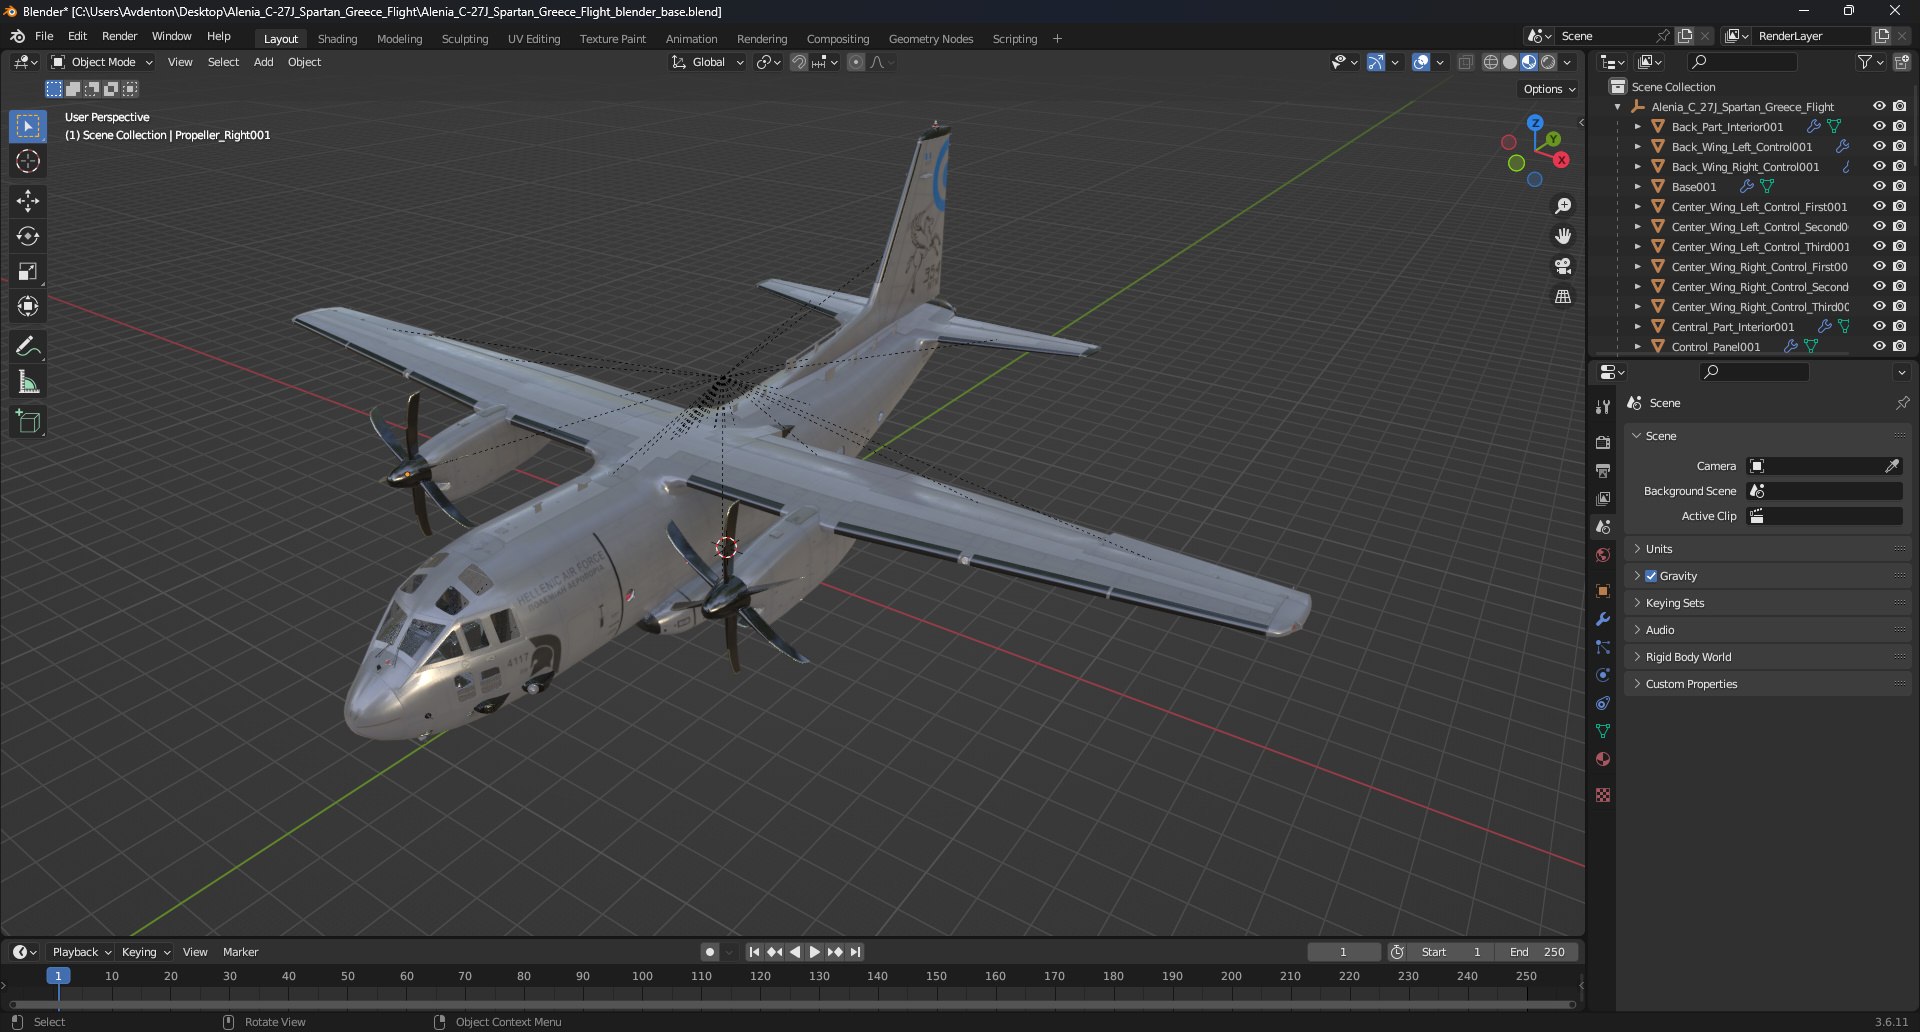Open the Modifiers properties tab
The height and width of the screenshot is (1032, 1920).
point(1603,619)
